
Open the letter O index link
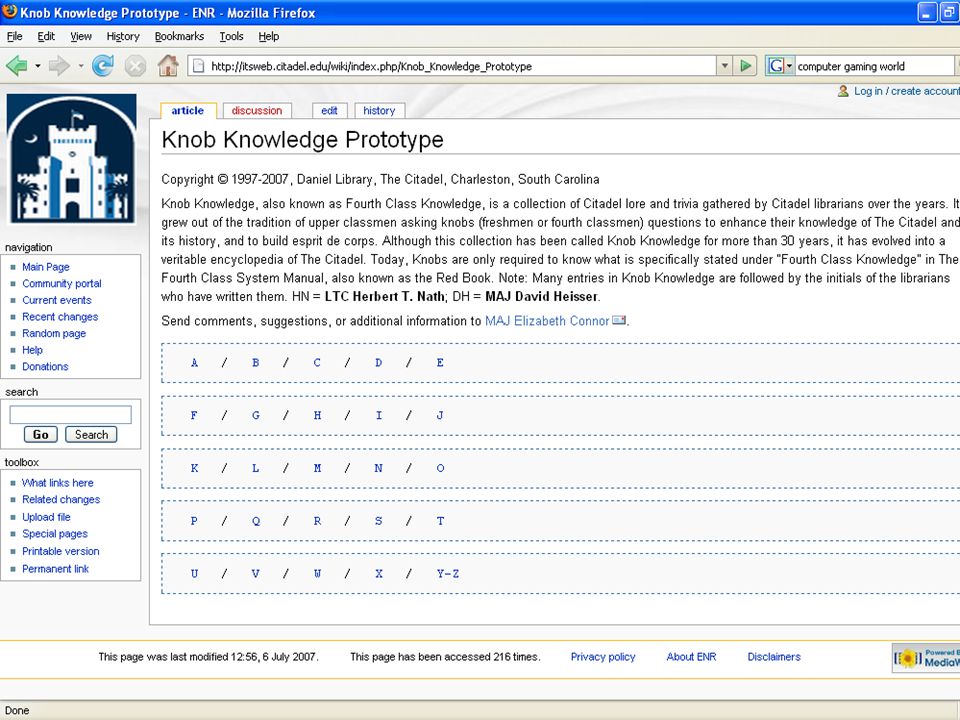point(440,468)
